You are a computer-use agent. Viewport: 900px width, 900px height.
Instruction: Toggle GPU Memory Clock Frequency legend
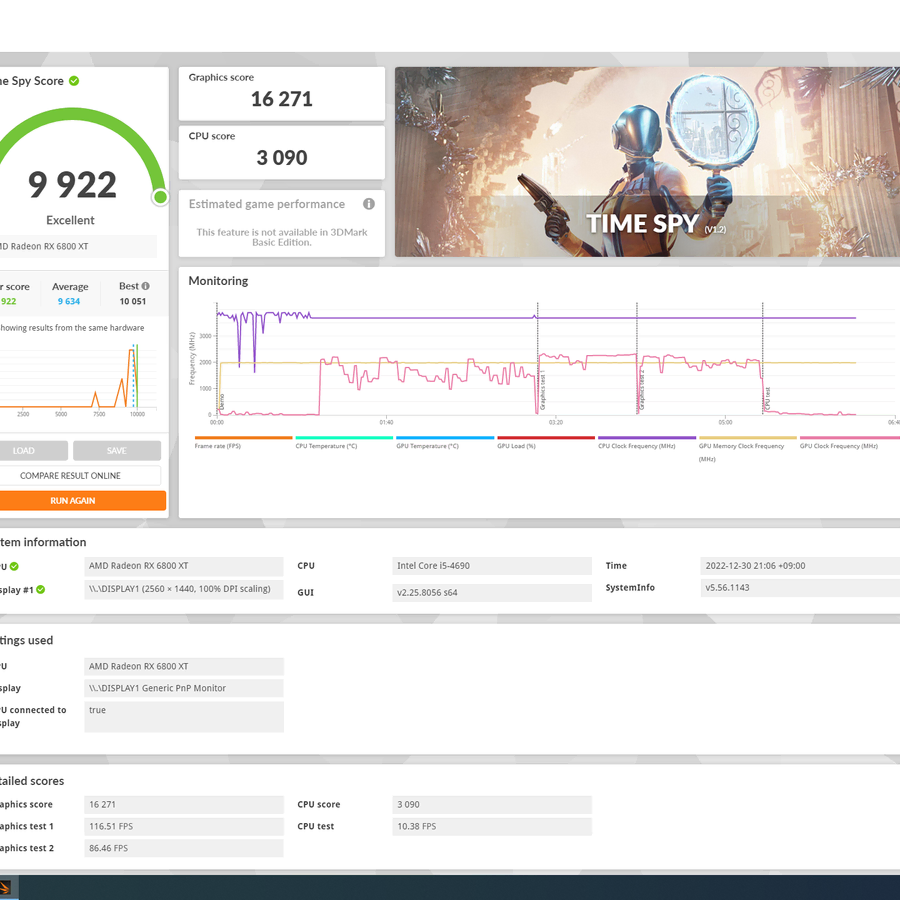747,449
